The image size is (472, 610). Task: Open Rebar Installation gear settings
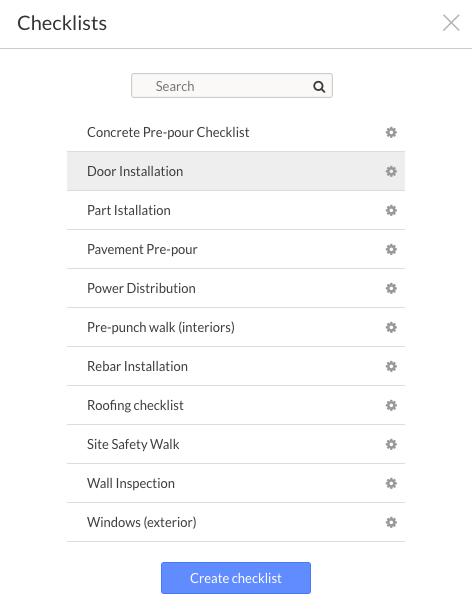[x=391, y=366]
